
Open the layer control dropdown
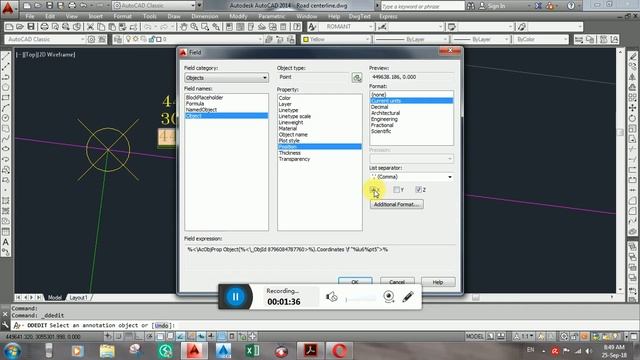tap(192, 39)
